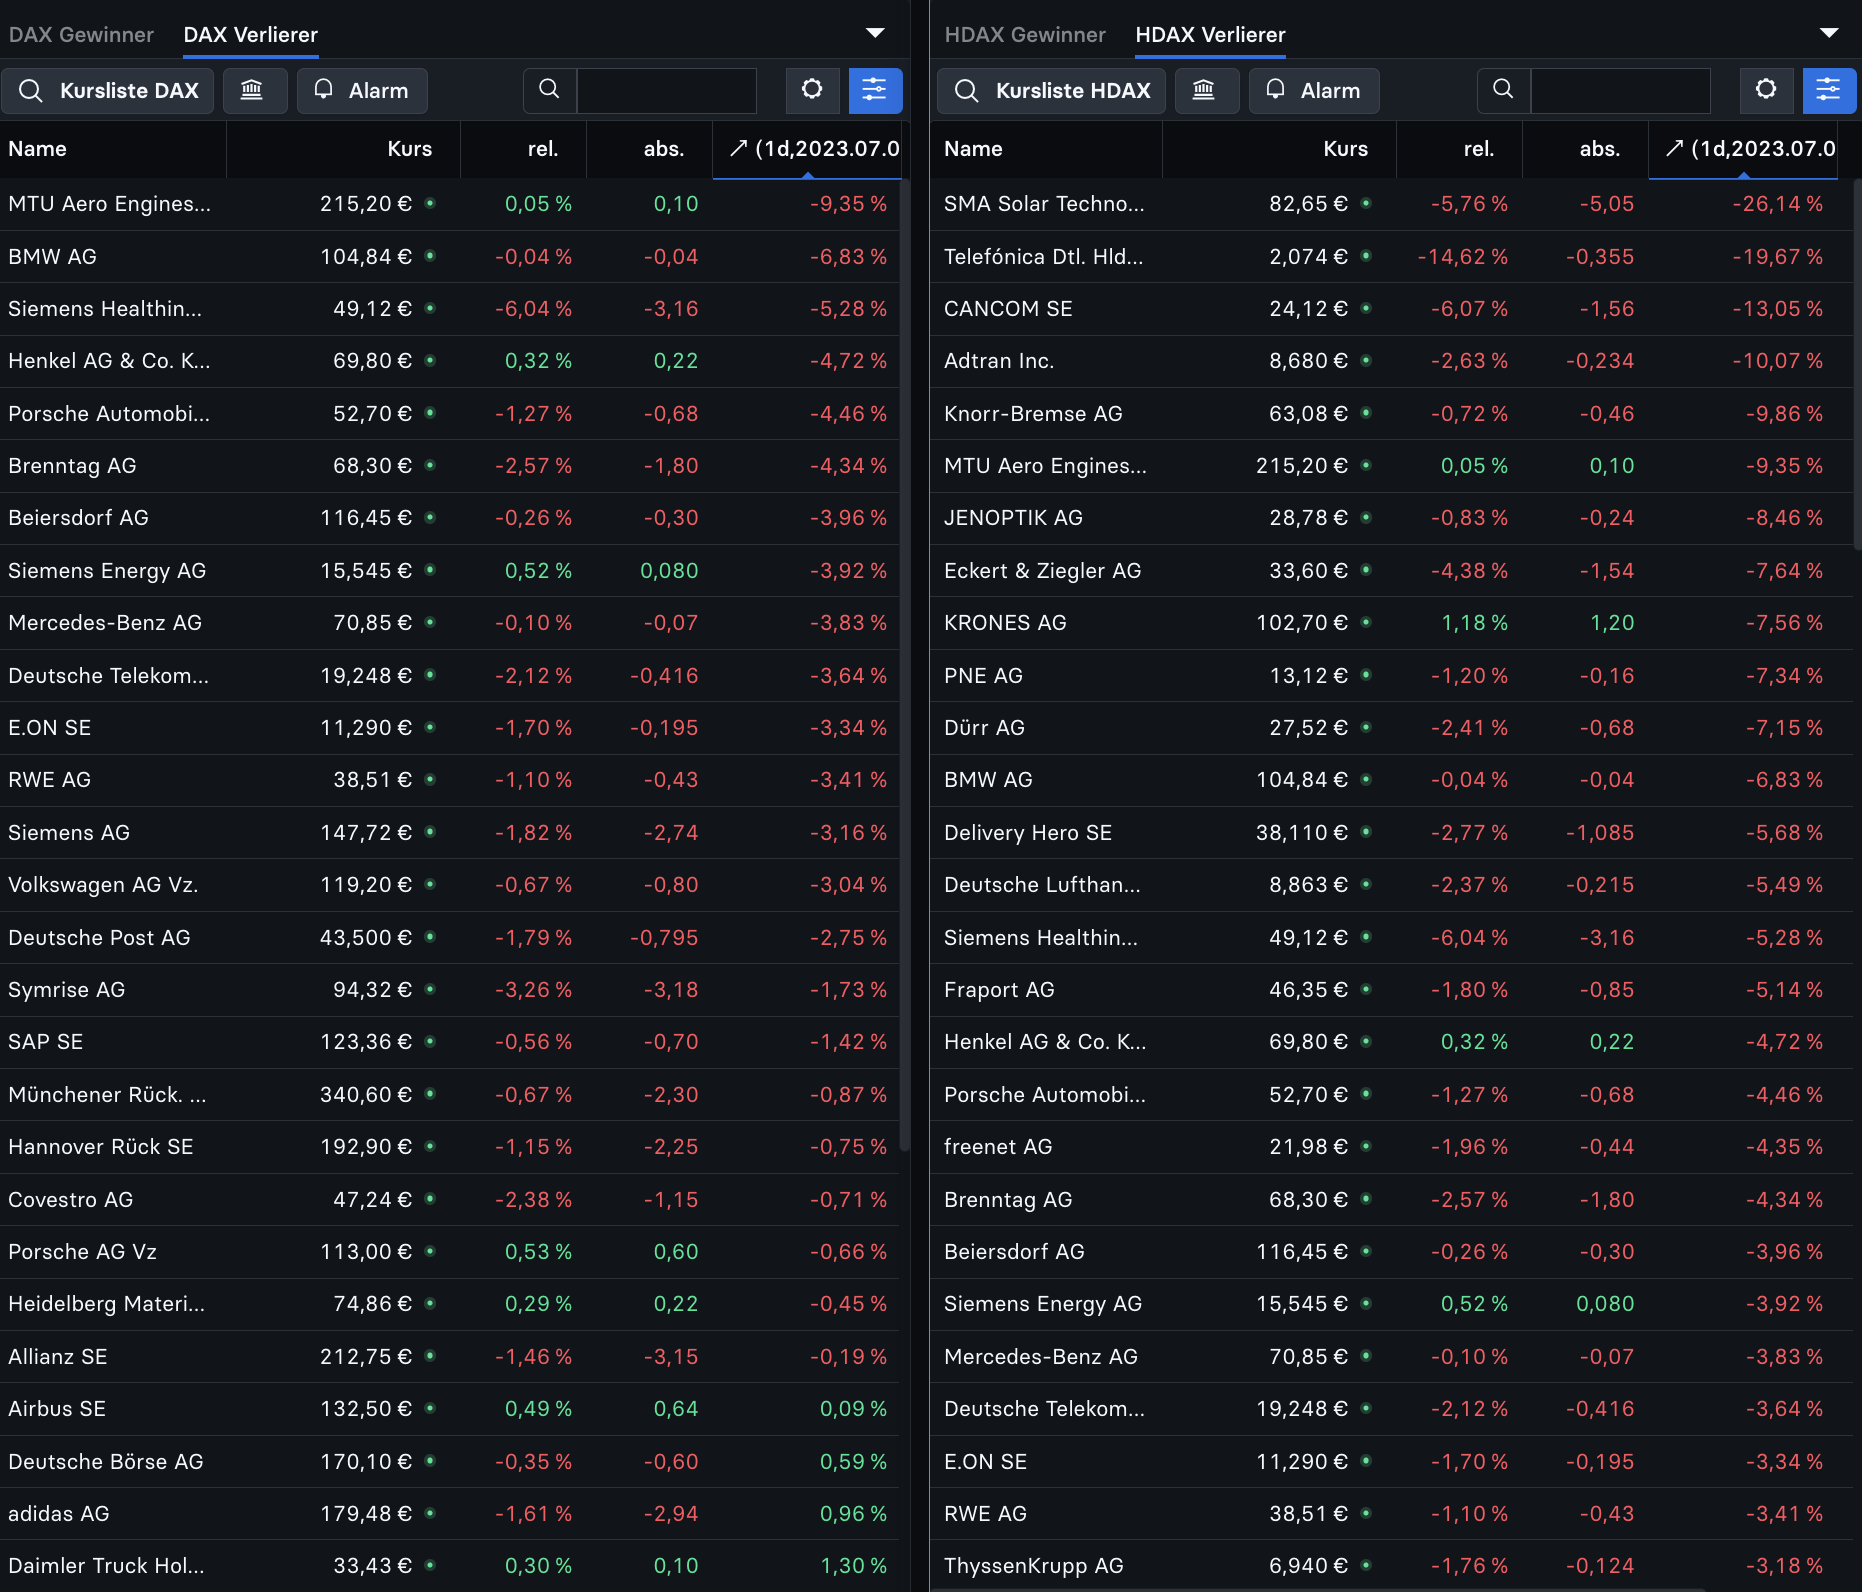
Task: Switch to the HDAX Gewinner tab
Action: [1025, 35]
